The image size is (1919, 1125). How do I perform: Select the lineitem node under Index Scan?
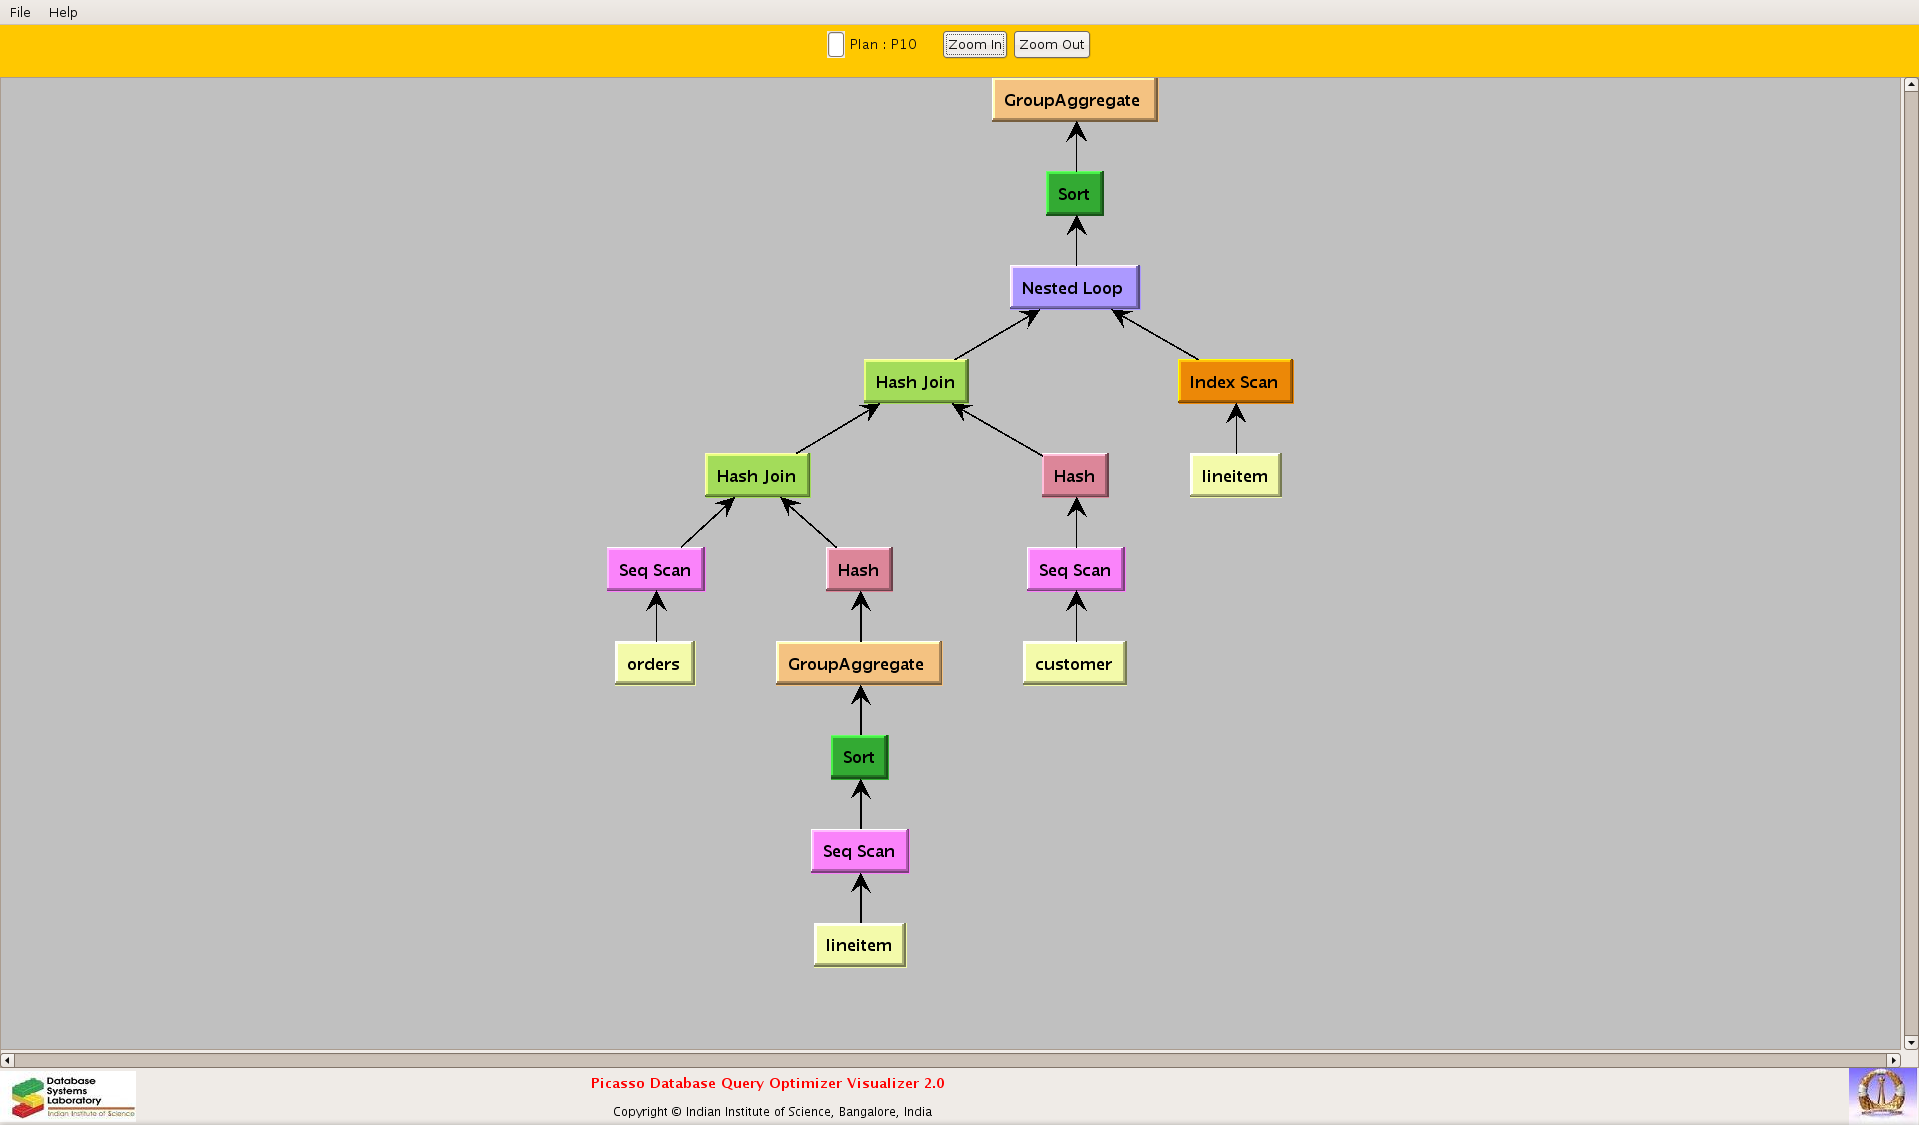tap(1234, 476)
